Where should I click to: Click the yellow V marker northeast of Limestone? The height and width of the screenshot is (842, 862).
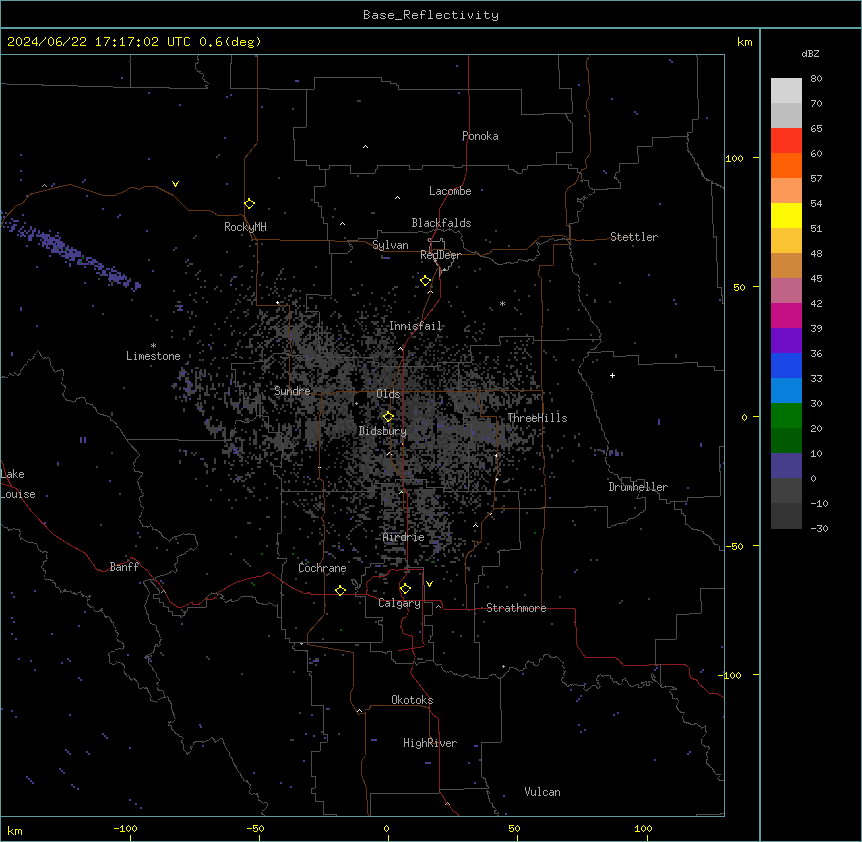point(175,184)
